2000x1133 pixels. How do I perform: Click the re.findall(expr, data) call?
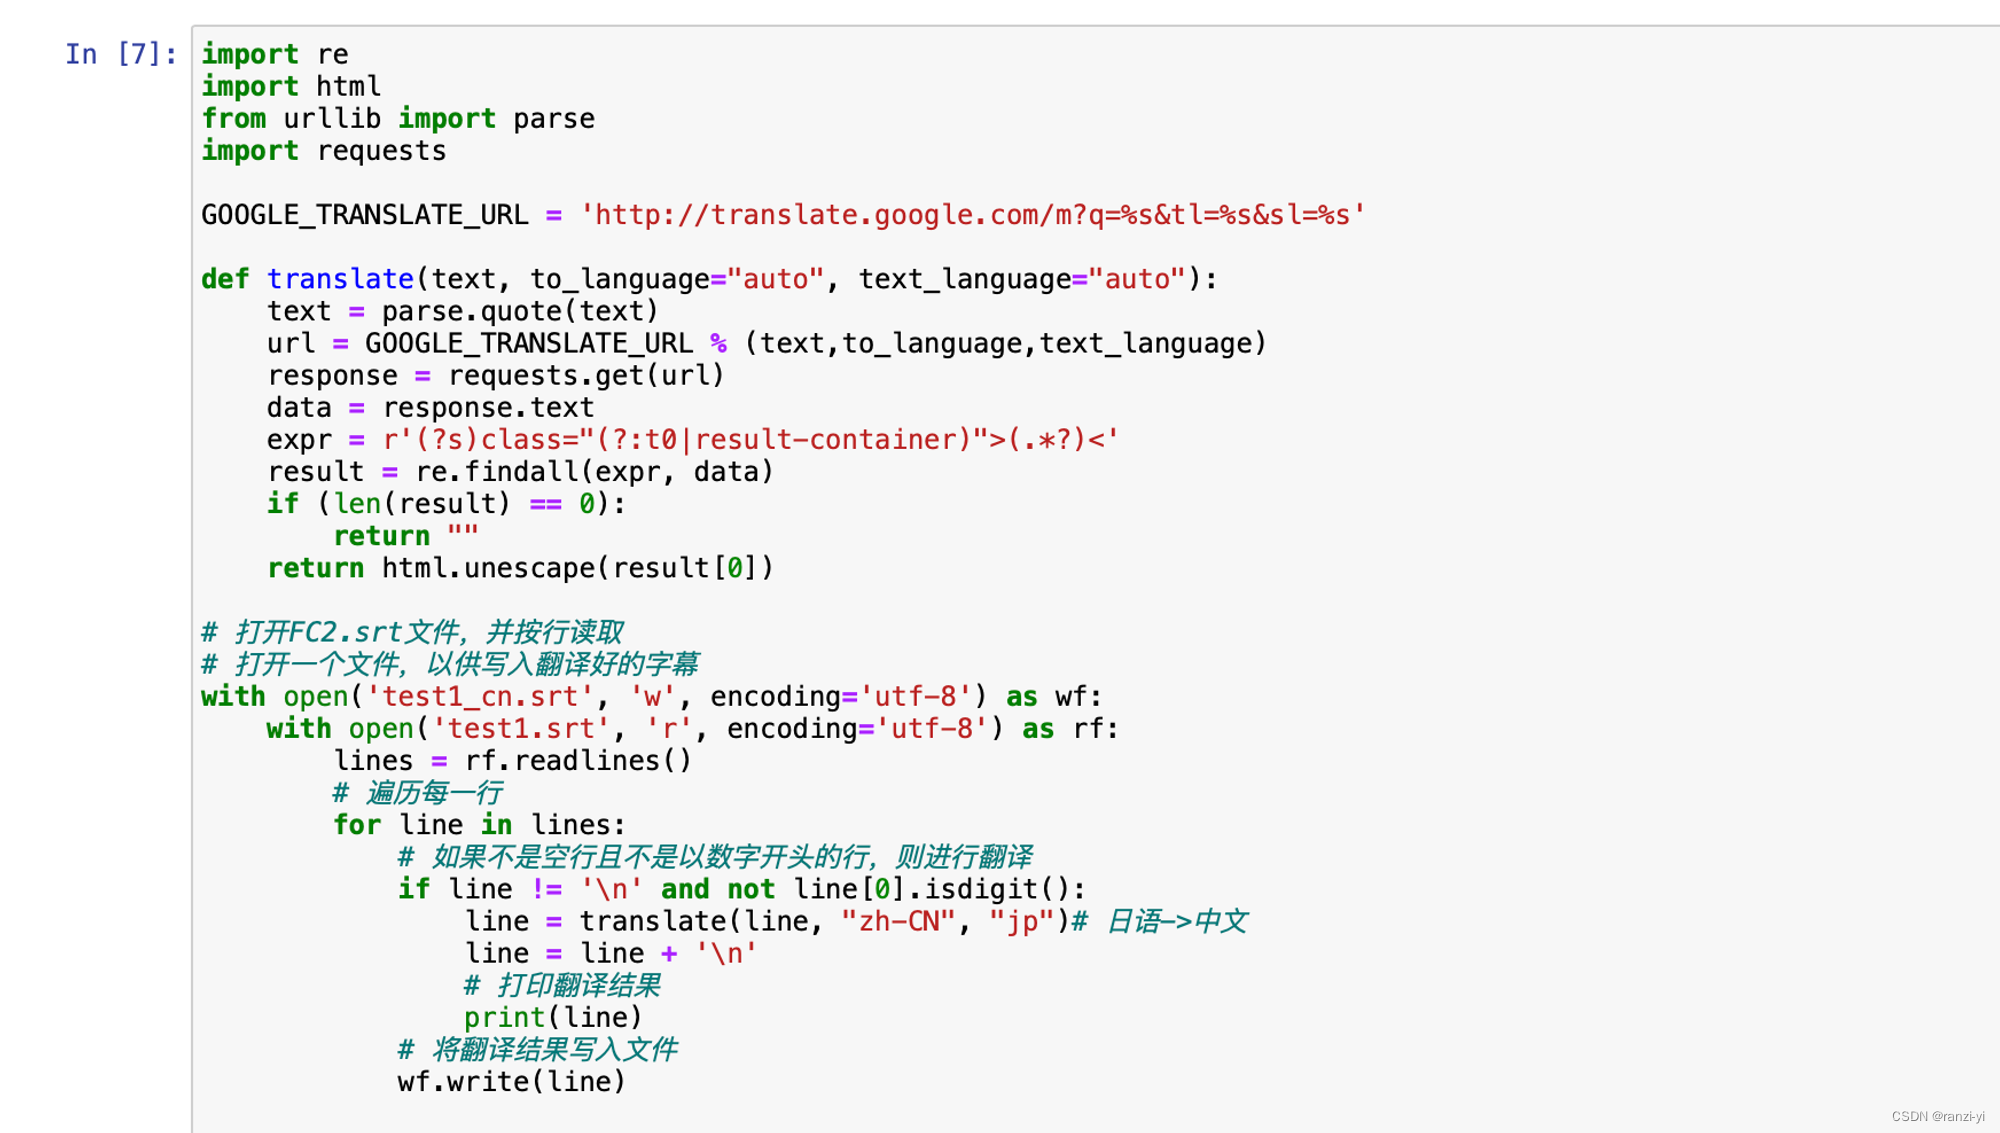click(594, 472)
